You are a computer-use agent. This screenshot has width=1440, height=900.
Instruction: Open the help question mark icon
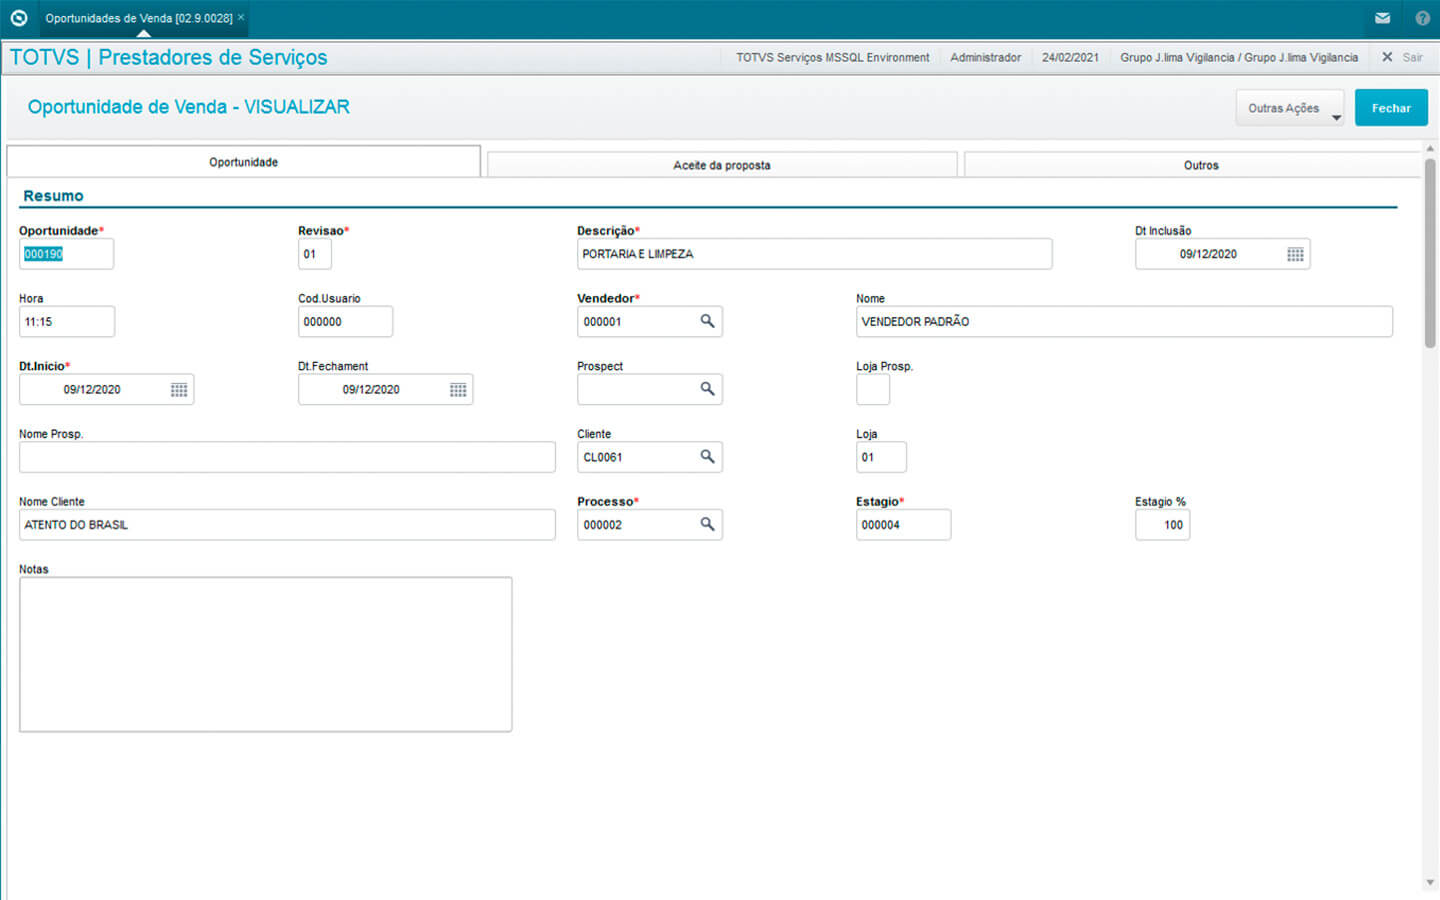1422,18
